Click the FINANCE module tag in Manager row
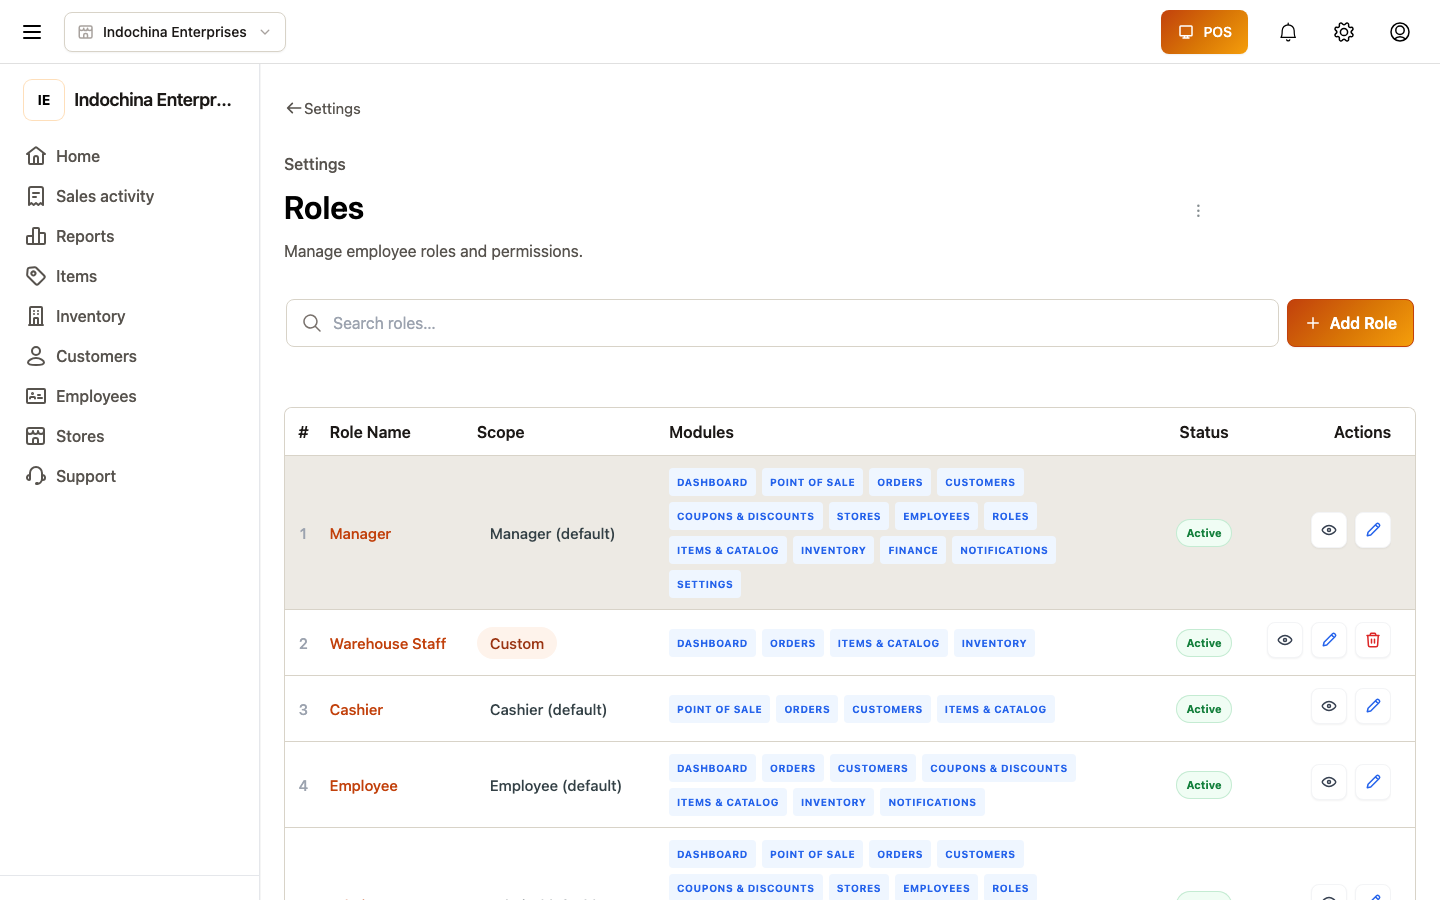The width and height of the screenshot is (1440, 900). coord(913,550)
